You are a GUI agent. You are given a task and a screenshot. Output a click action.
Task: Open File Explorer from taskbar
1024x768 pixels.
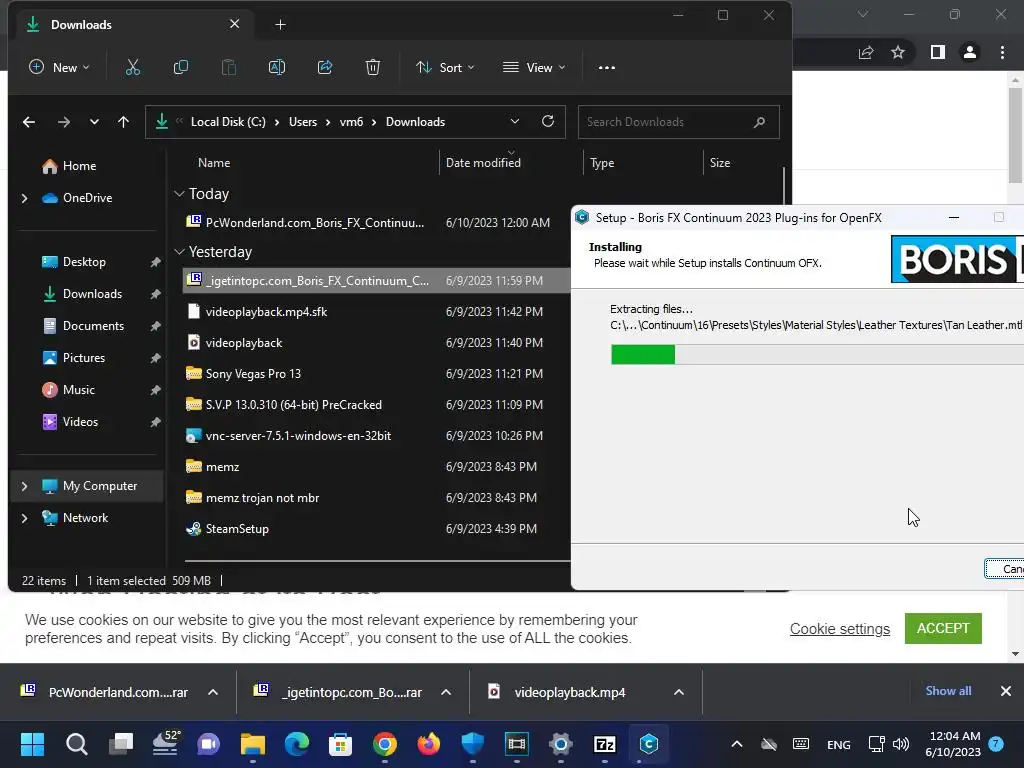pos(253,744)
